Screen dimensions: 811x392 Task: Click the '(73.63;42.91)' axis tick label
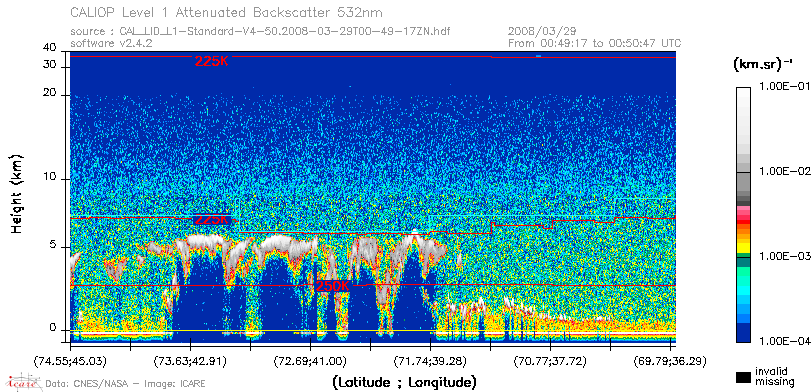click(x=190, y=361)
